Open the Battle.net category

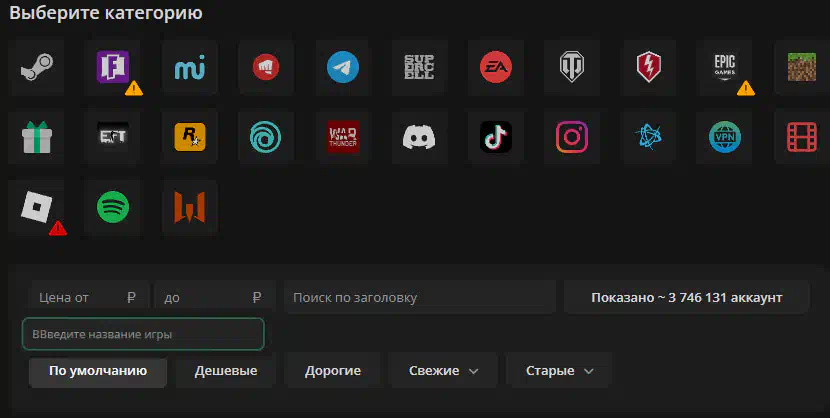coord(649,137)
